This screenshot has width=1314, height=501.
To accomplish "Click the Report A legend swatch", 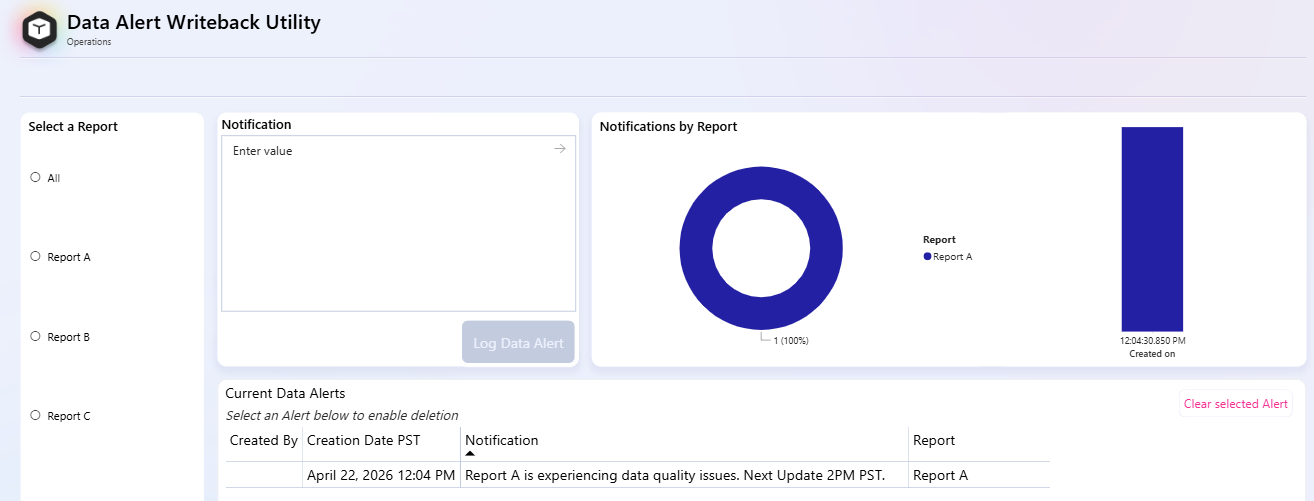I will point(927,257).
